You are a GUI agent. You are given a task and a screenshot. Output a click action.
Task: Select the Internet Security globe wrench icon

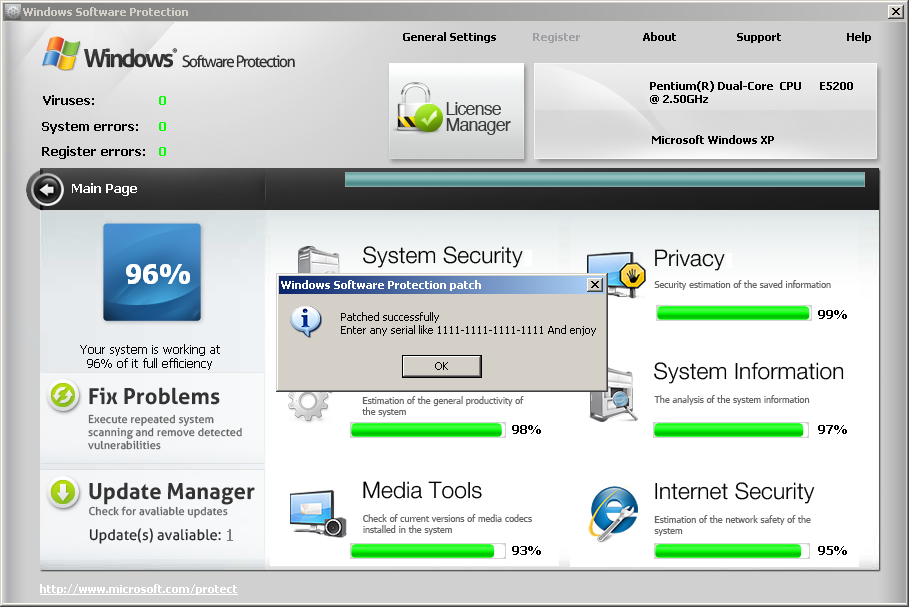[x=613, y=514]
